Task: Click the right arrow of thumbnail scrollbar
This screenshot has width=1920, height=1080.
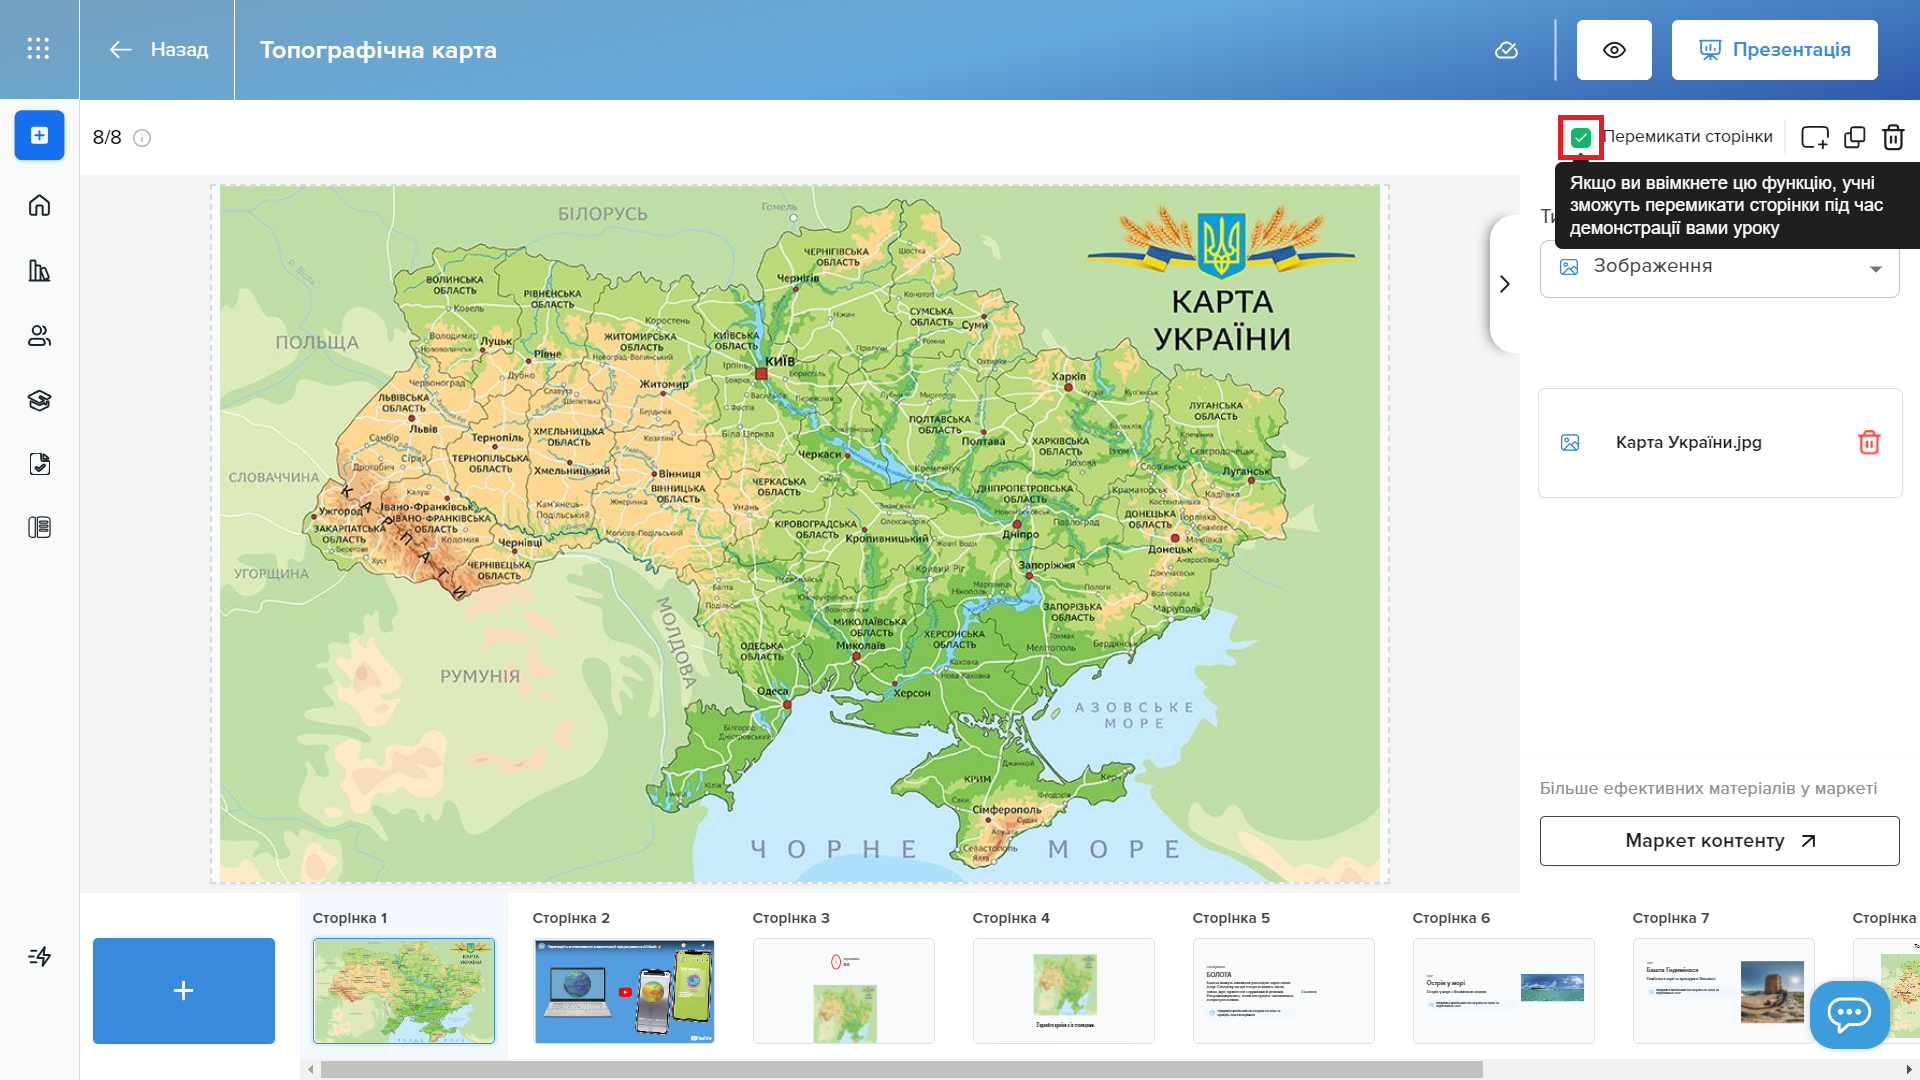Action: [x=1909, y=1069]
